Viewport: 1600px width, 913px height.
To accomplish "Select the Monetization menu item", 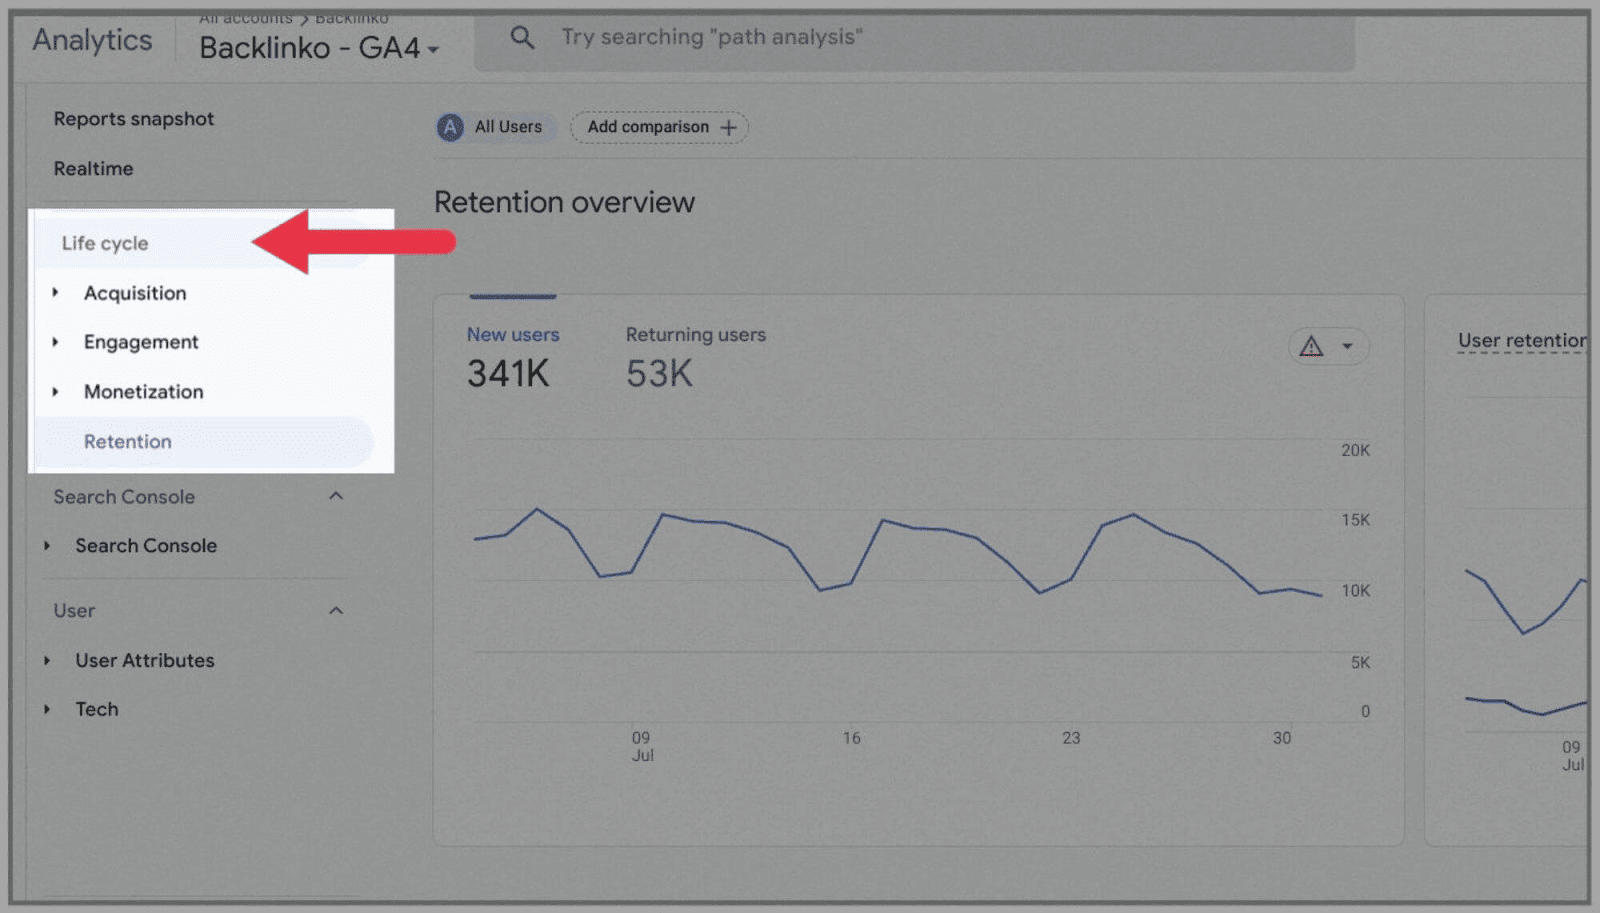I will pyautogui.click(x=143, y=391).
